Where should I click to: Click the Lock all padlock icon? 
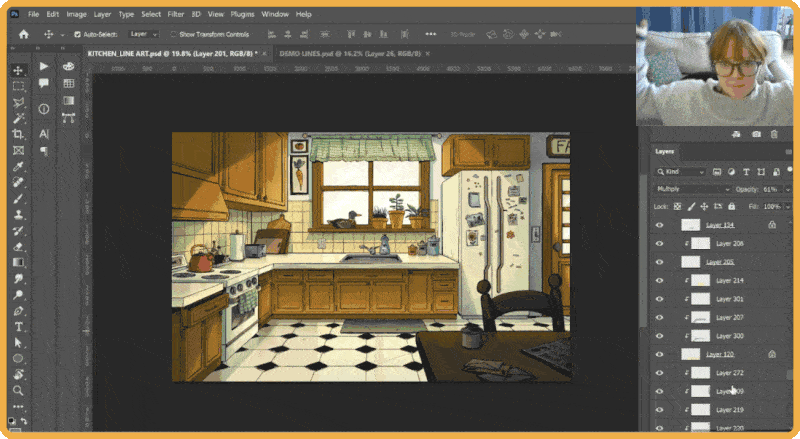pos(732,206)
